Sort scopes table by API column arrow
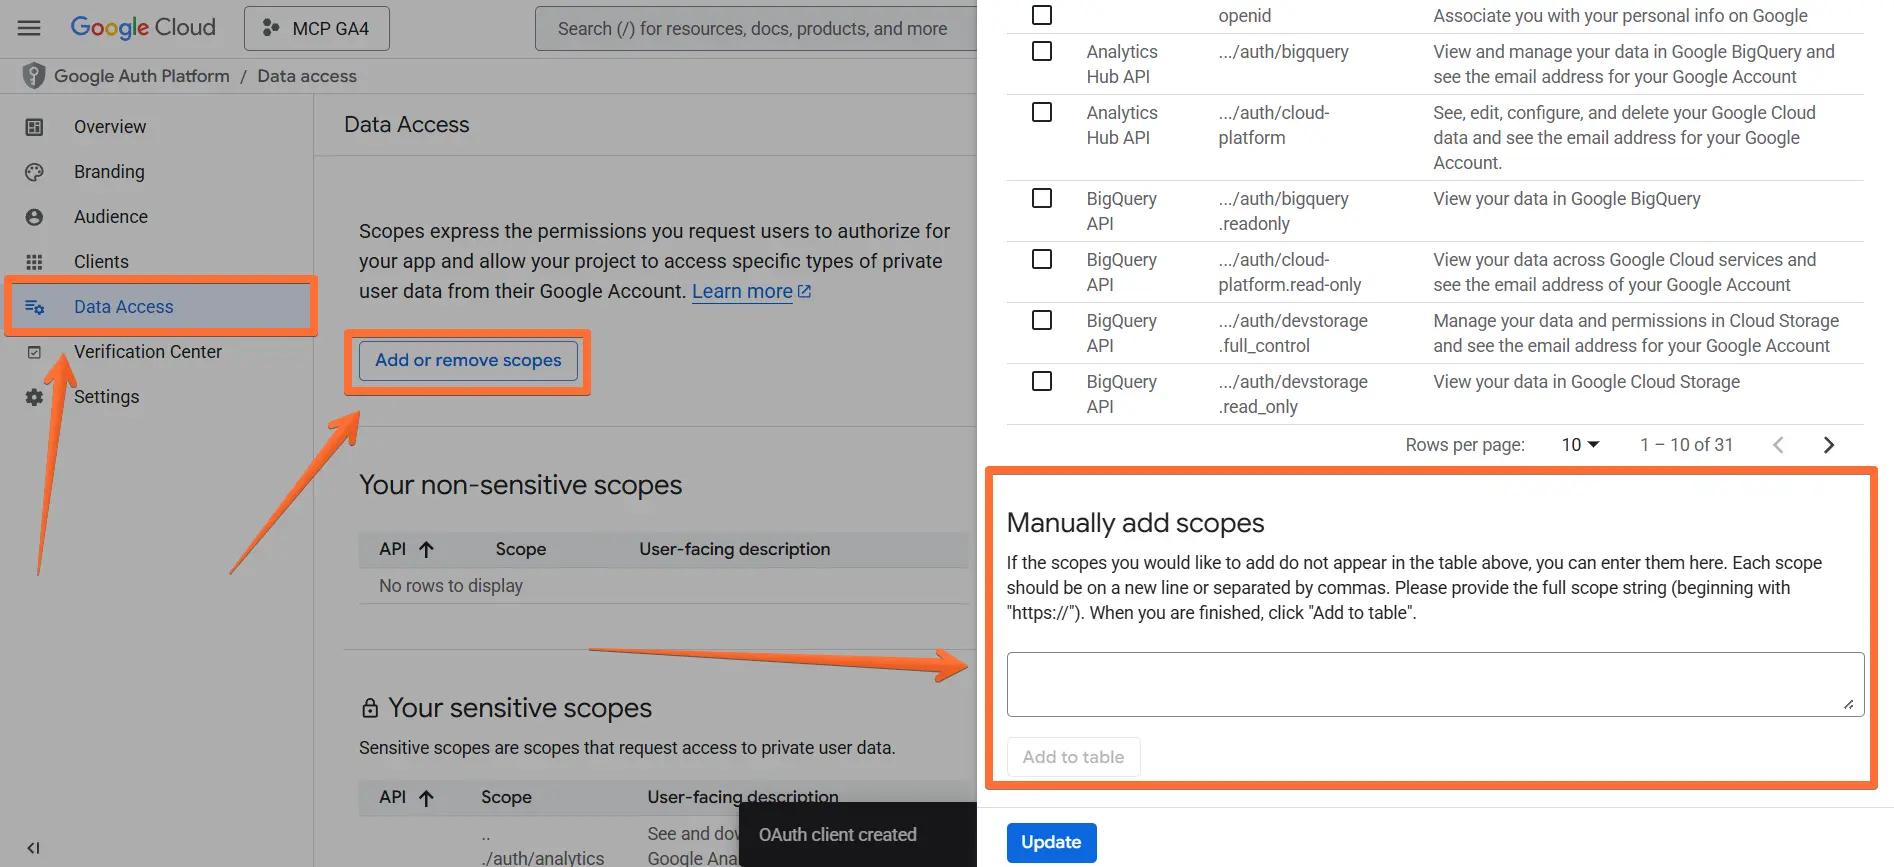Viewport: 1894px width, 867px height. [x=427, y=549]
